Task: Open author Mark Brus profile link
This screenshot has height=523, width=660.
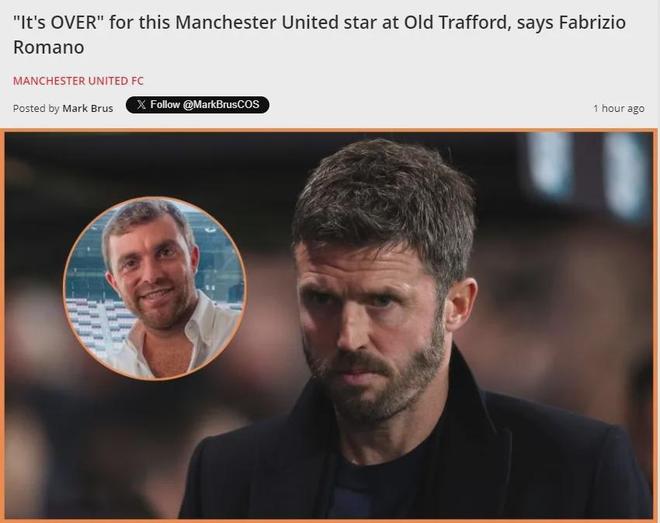Action: (x=88, y=108)
